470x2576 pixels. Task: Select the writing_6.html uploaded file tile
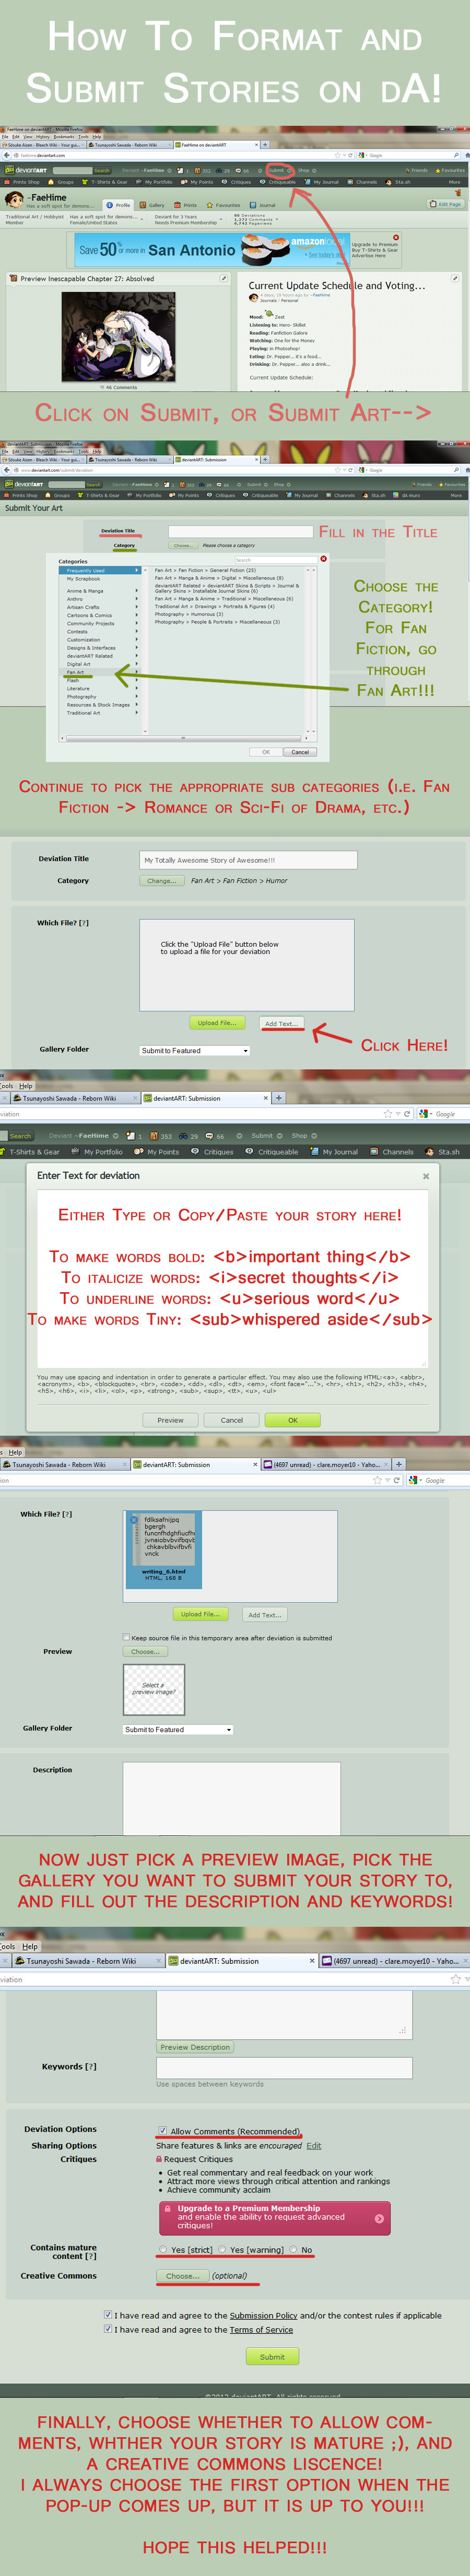163,1551
